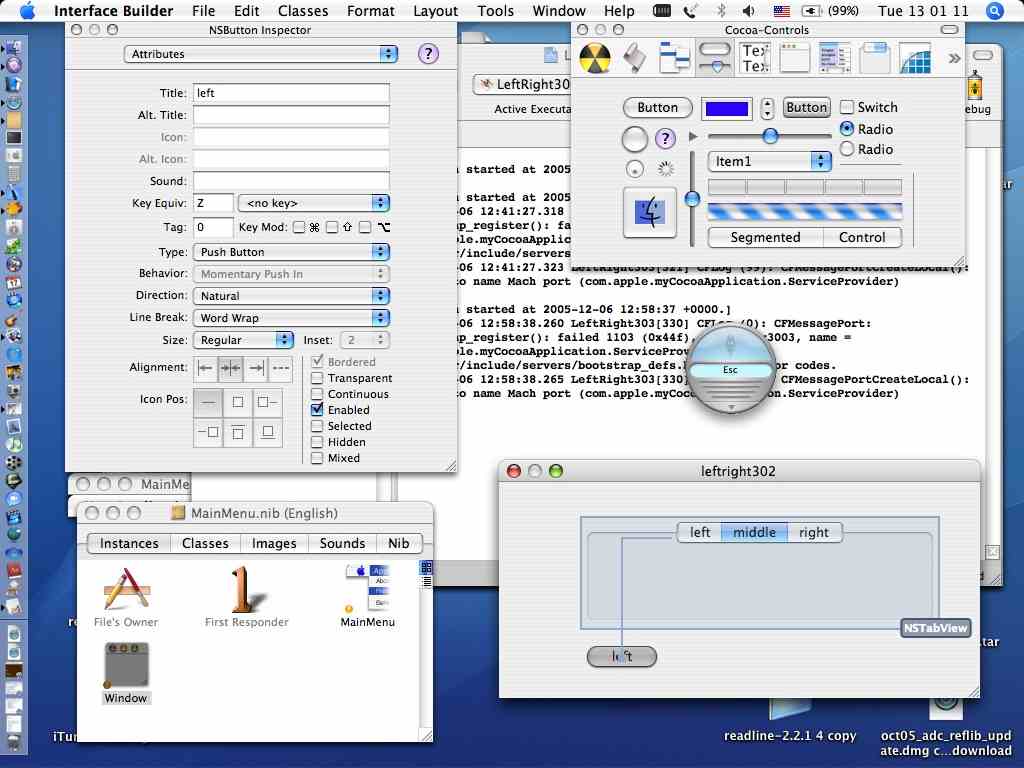Open the Layout menu

pyautogui.click(x=436, y=11)
